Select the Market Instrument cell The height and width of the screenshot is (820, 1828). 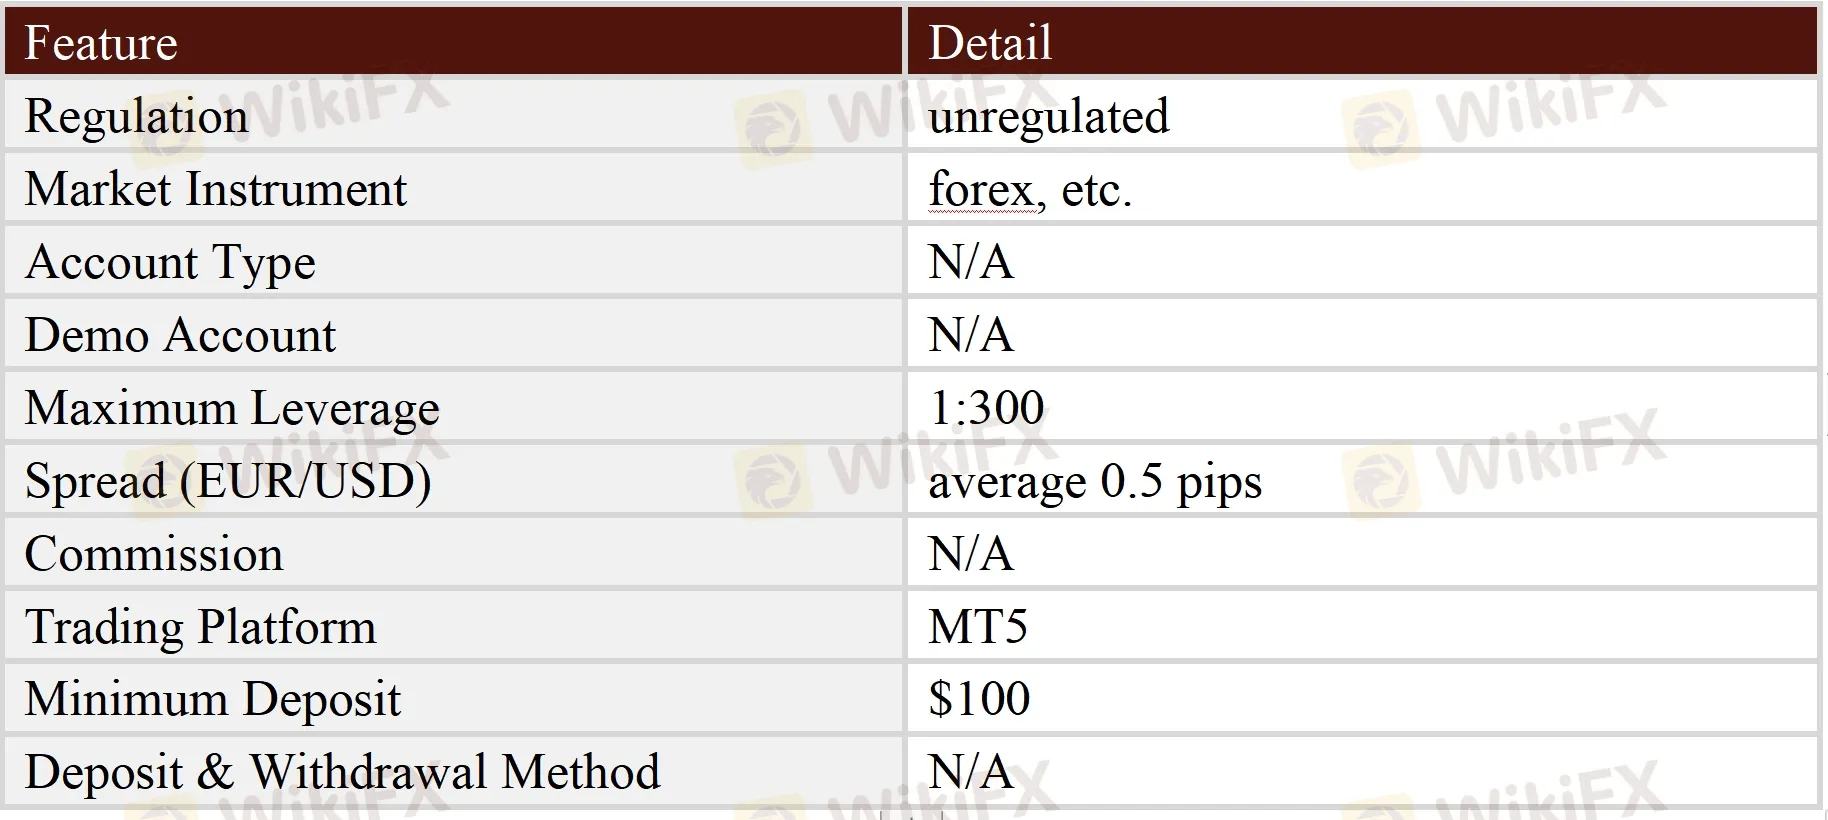(x=215, y=189)
